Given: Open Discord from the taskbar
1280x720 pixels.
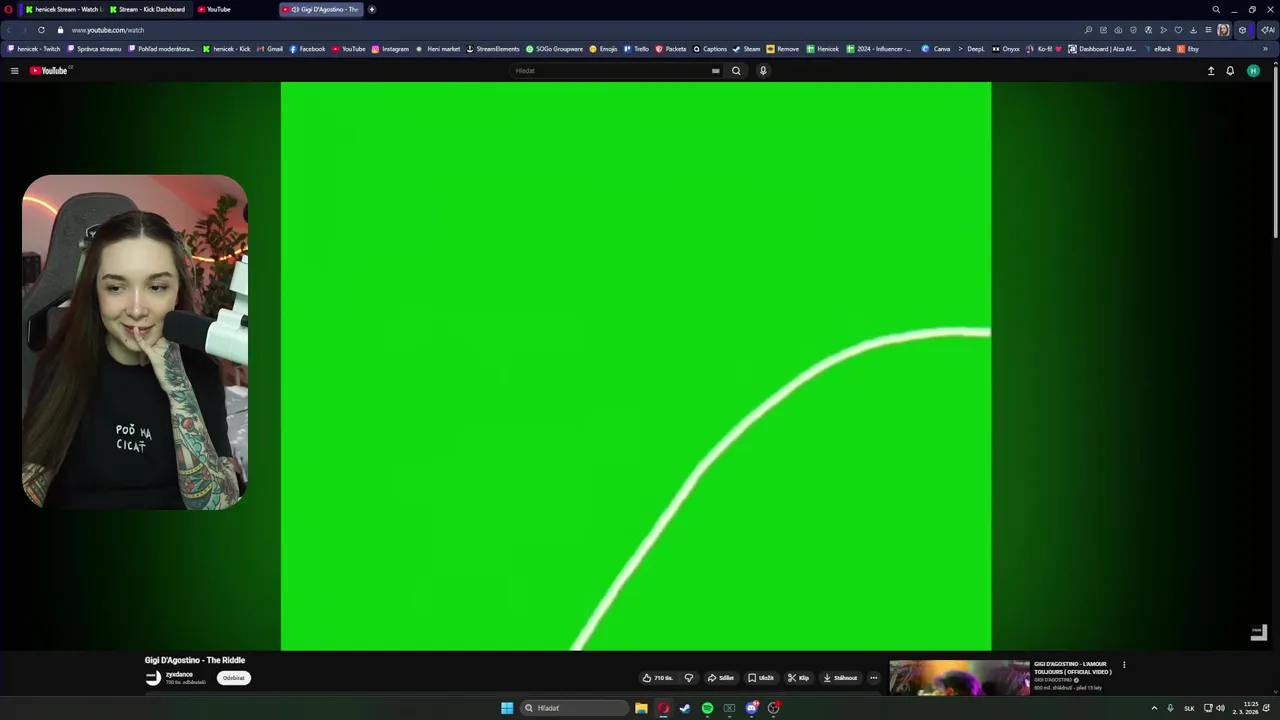Looking at the screenshot, I should 751,708.
